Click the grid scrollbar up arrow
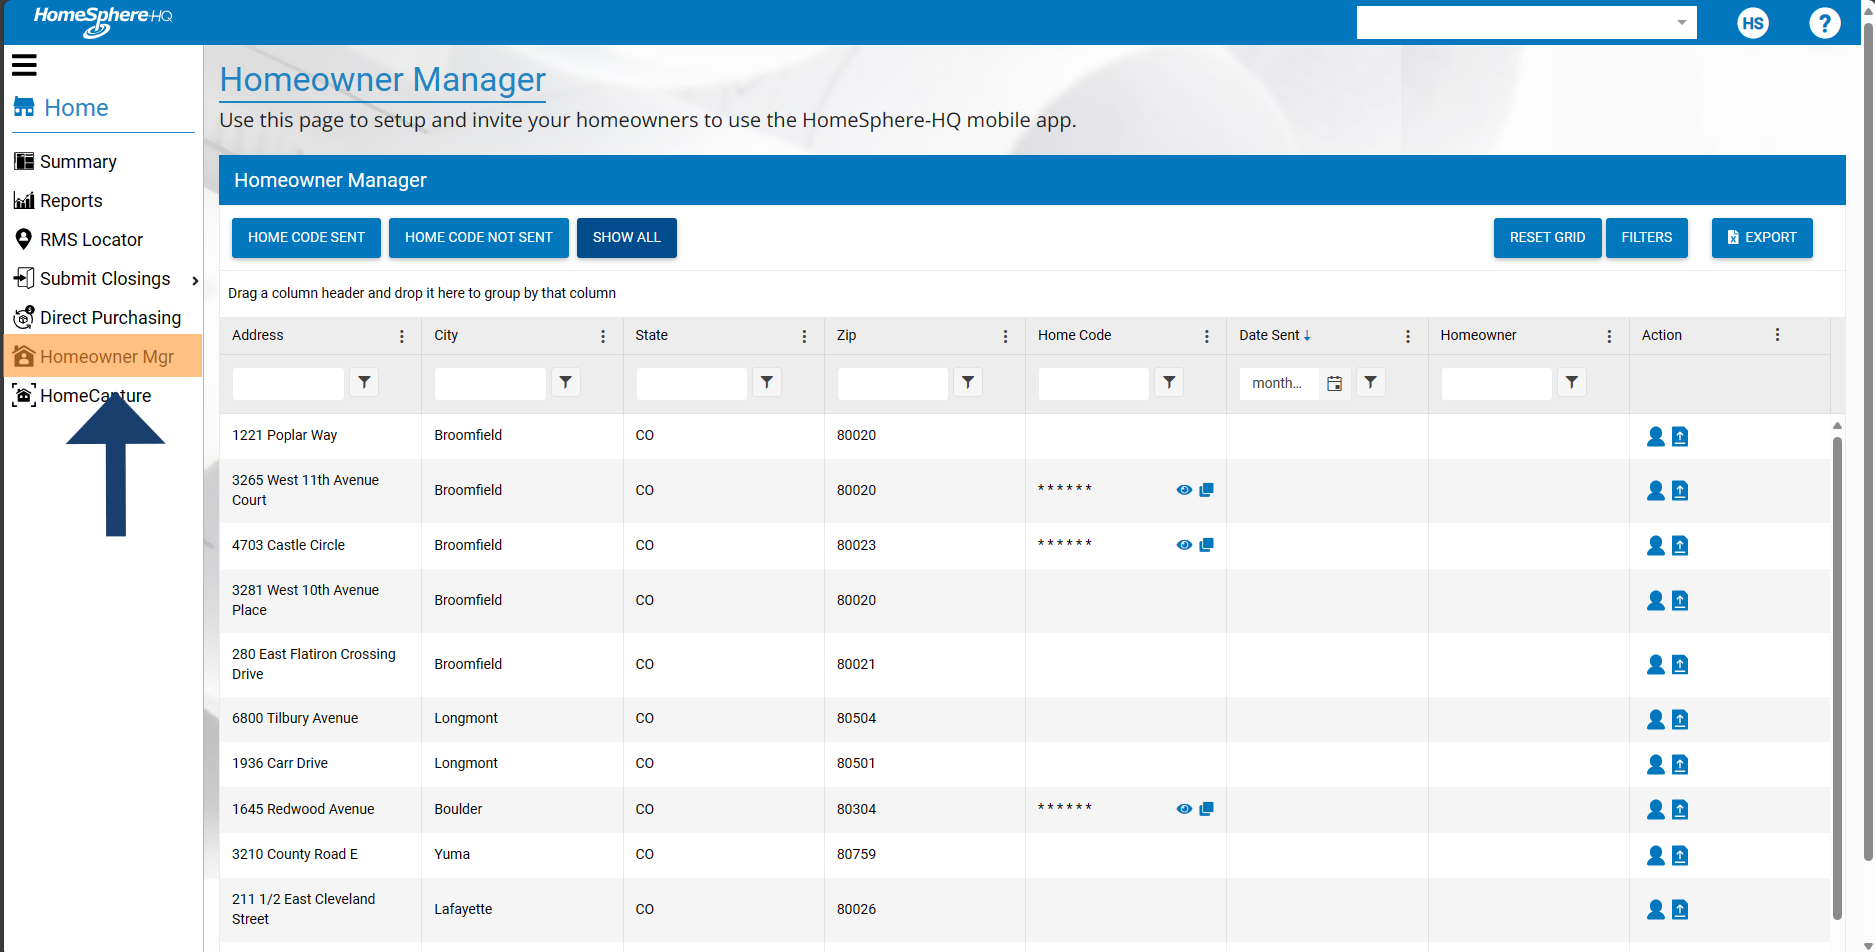The width and height of the screenshot is (1875, 952). pyautogui.click(x=1837, y=425)
